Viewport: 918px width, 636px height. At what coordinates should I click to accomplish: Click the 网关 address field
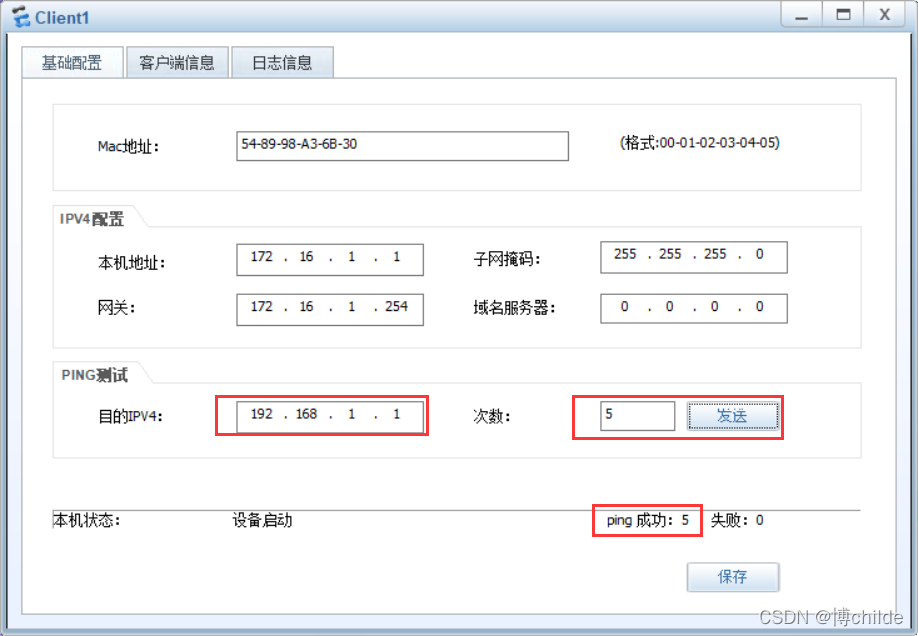[330, 310]
